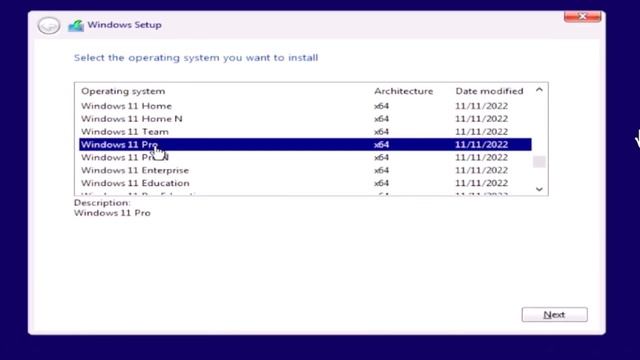The height and width of the screenshot is (360, 640).
Task: Click the Operating system column header
Action: coord(123,91)
